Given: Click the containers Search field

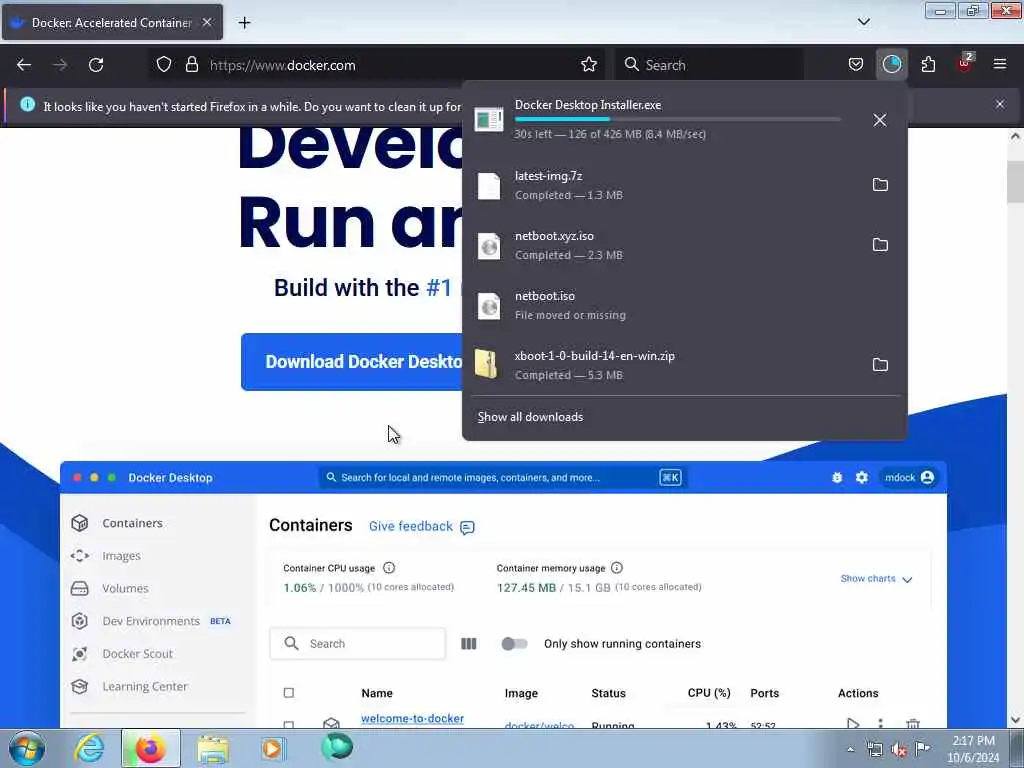Looking at the screenshot, I should (x=358, y=644).
